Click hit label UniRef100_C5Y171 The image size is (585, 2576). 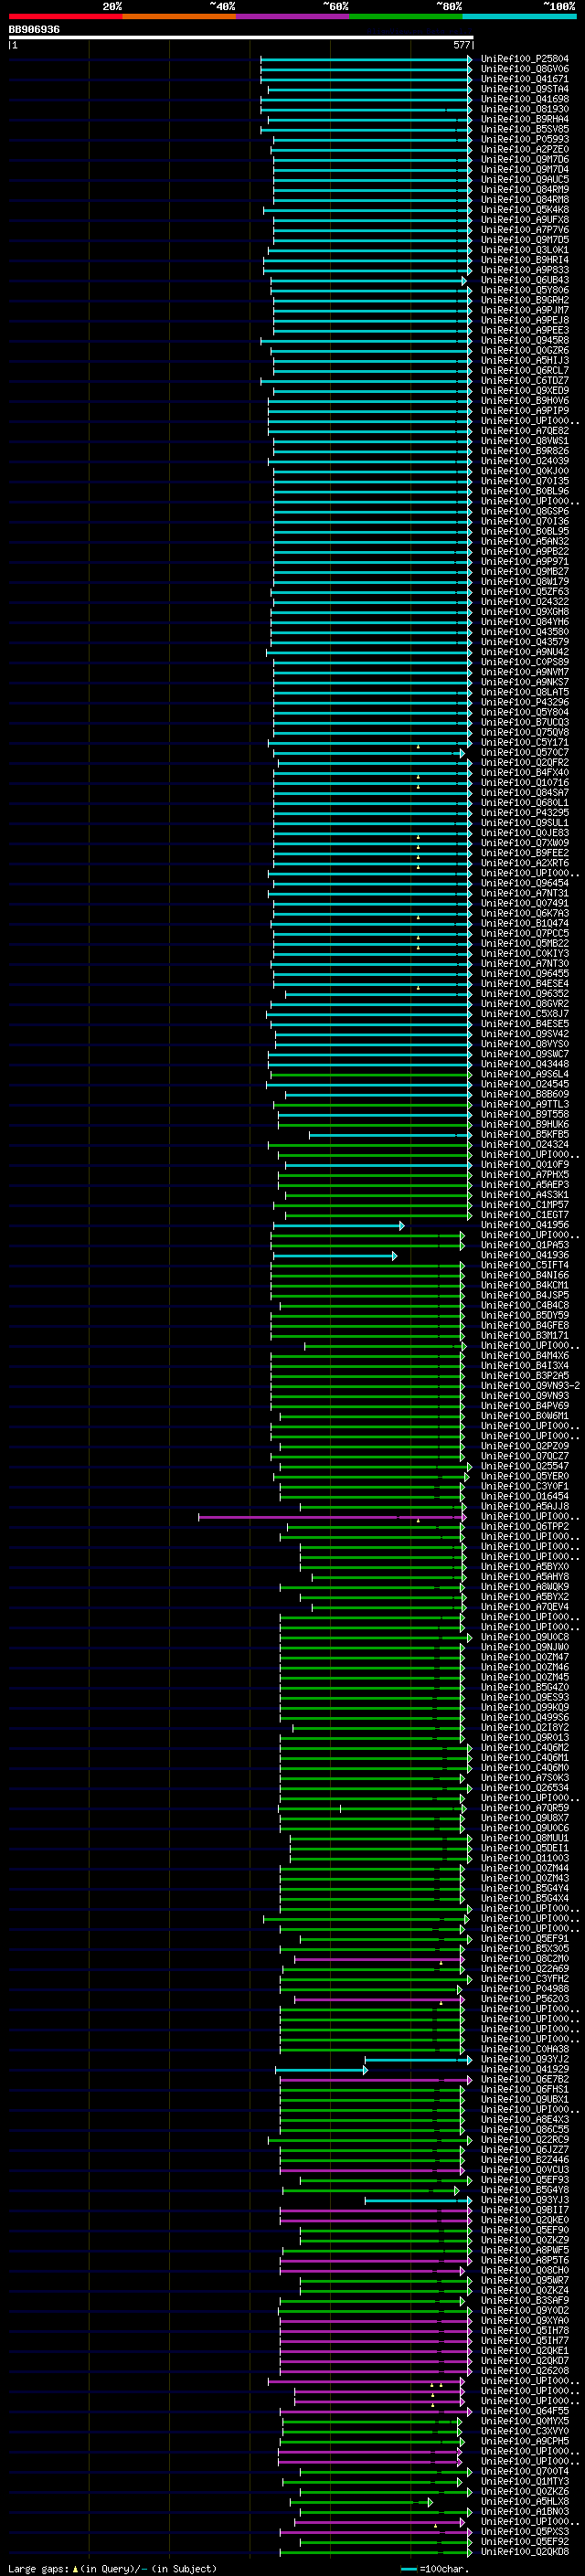pyautogui.click(x=525, y=743)
